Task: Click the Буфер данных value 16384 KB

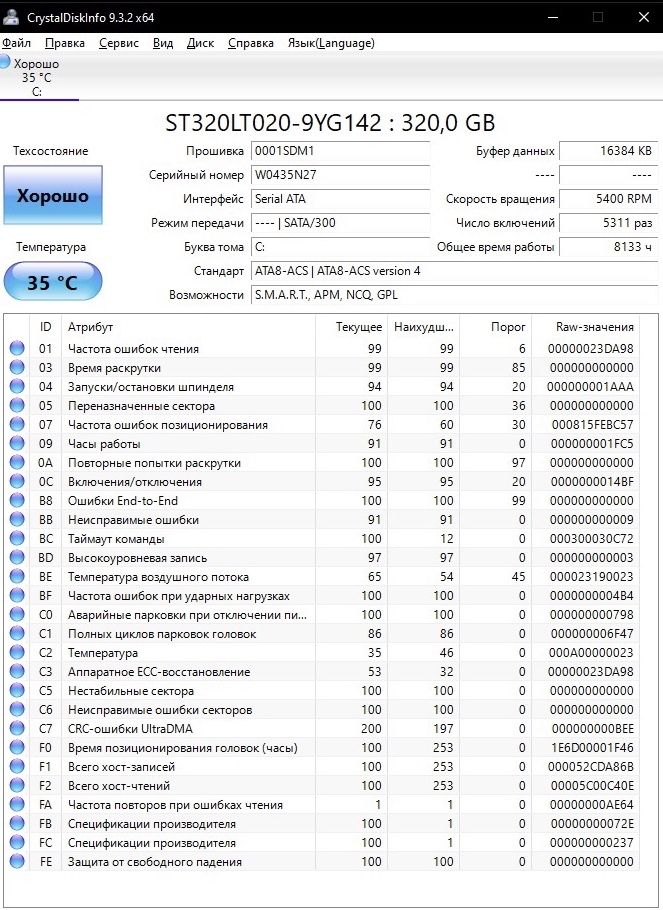Action: pyautogui.click(x=608, y=151)
